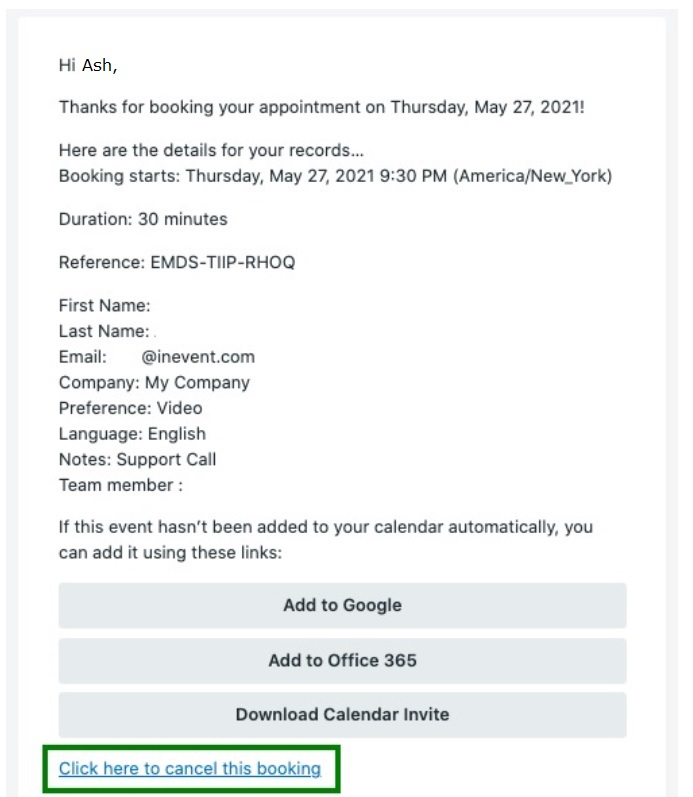Click 'Here are the details for your records' text

pyautogui.click(x=211, y=150)
